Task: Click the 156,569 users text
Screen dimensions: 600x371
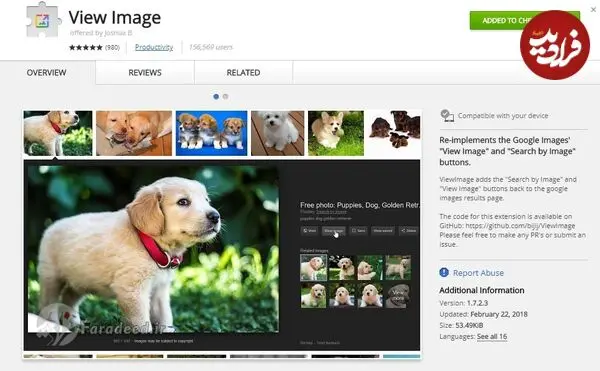Action: pos(211,47)
